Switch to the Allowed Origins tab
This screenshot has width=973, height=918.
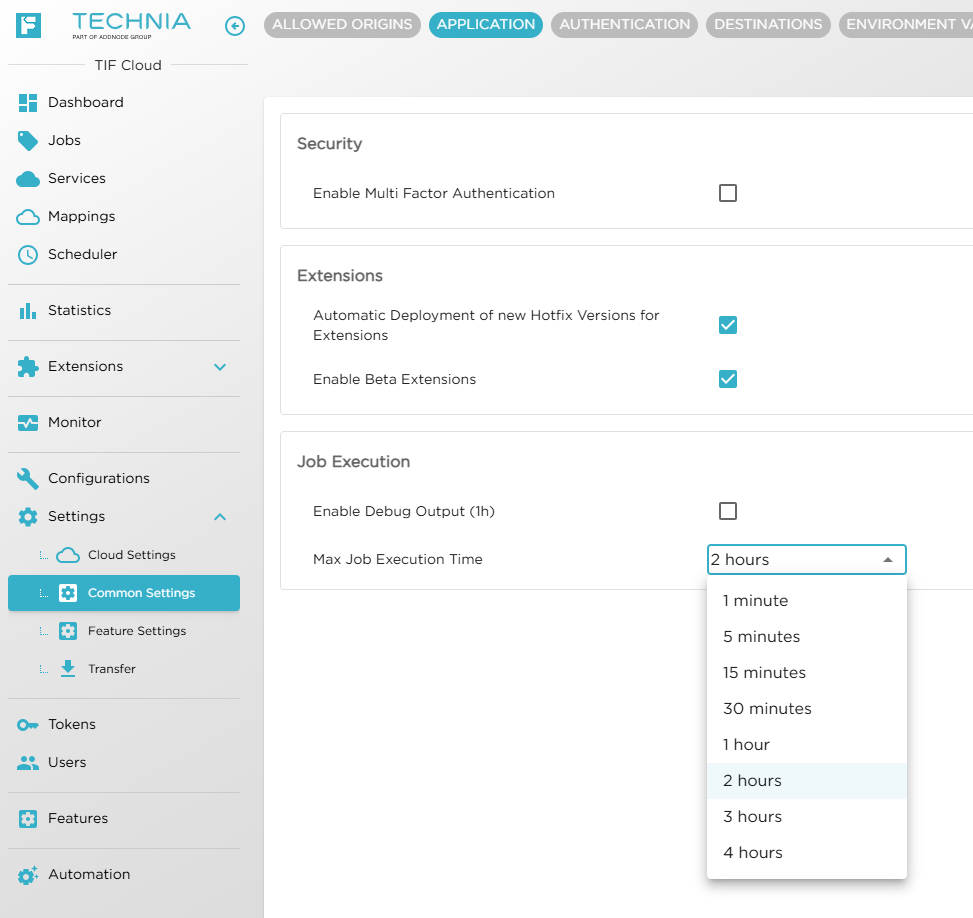click(342, 25)
